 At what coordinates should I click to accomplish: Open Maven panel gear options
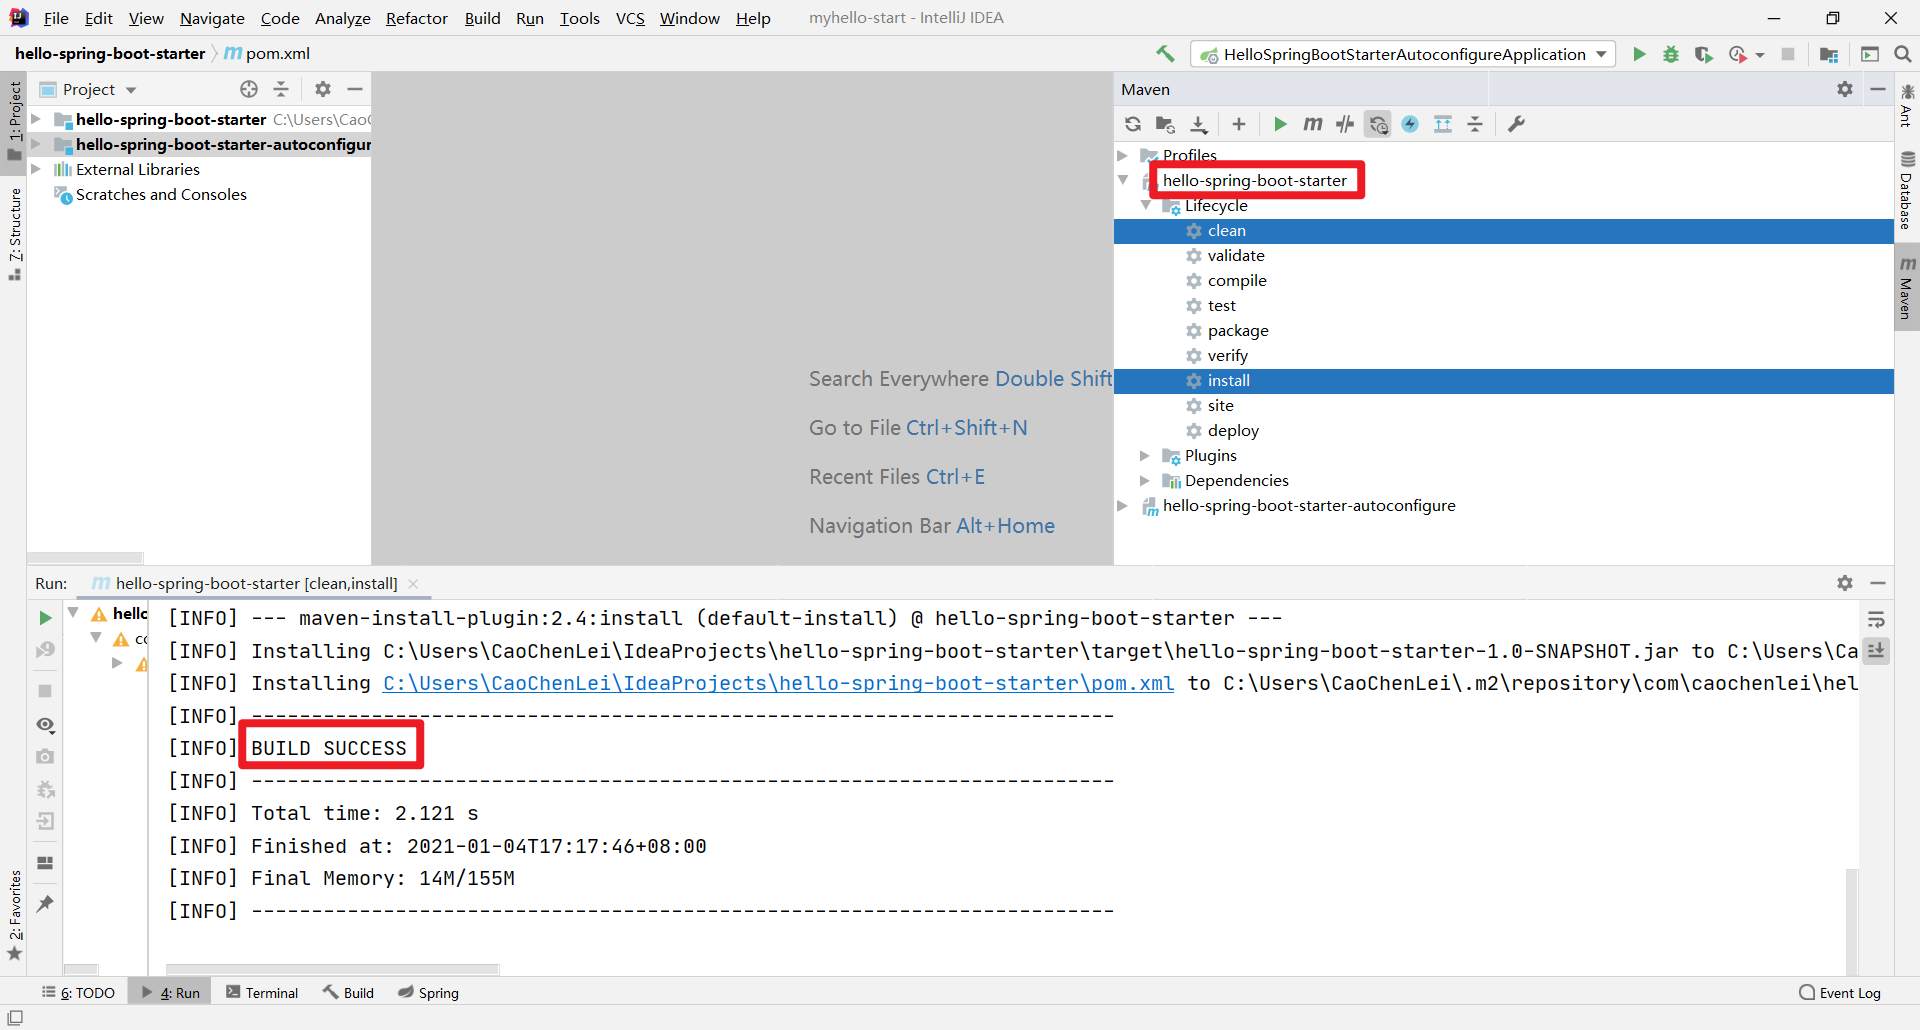pyautogui.click(x=1845, y=89)
